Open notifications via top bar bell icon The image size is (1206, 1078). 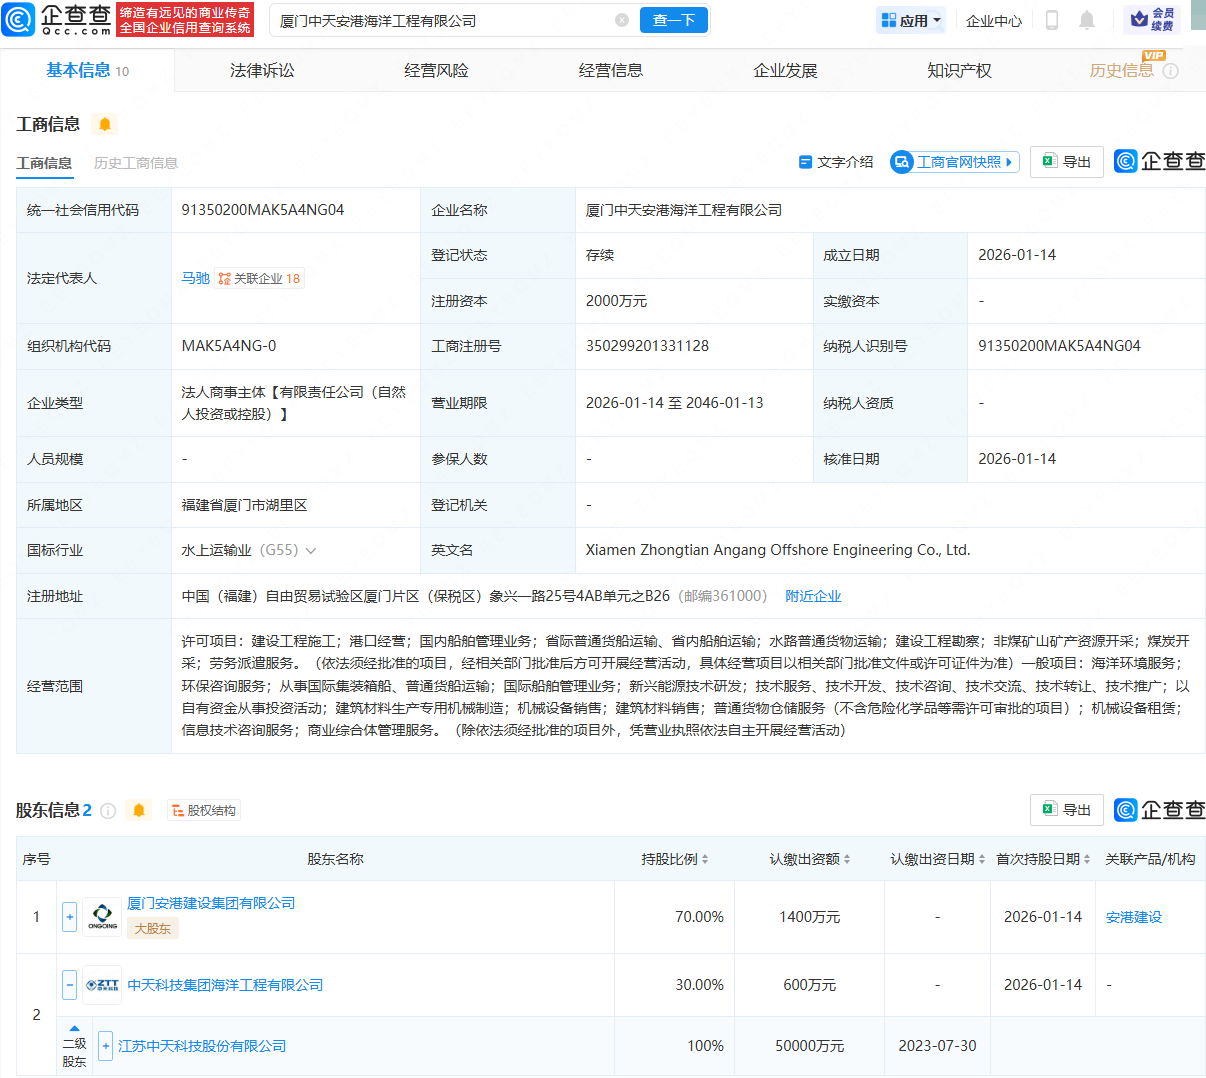pyautogui.click(x=1086, y=19)
